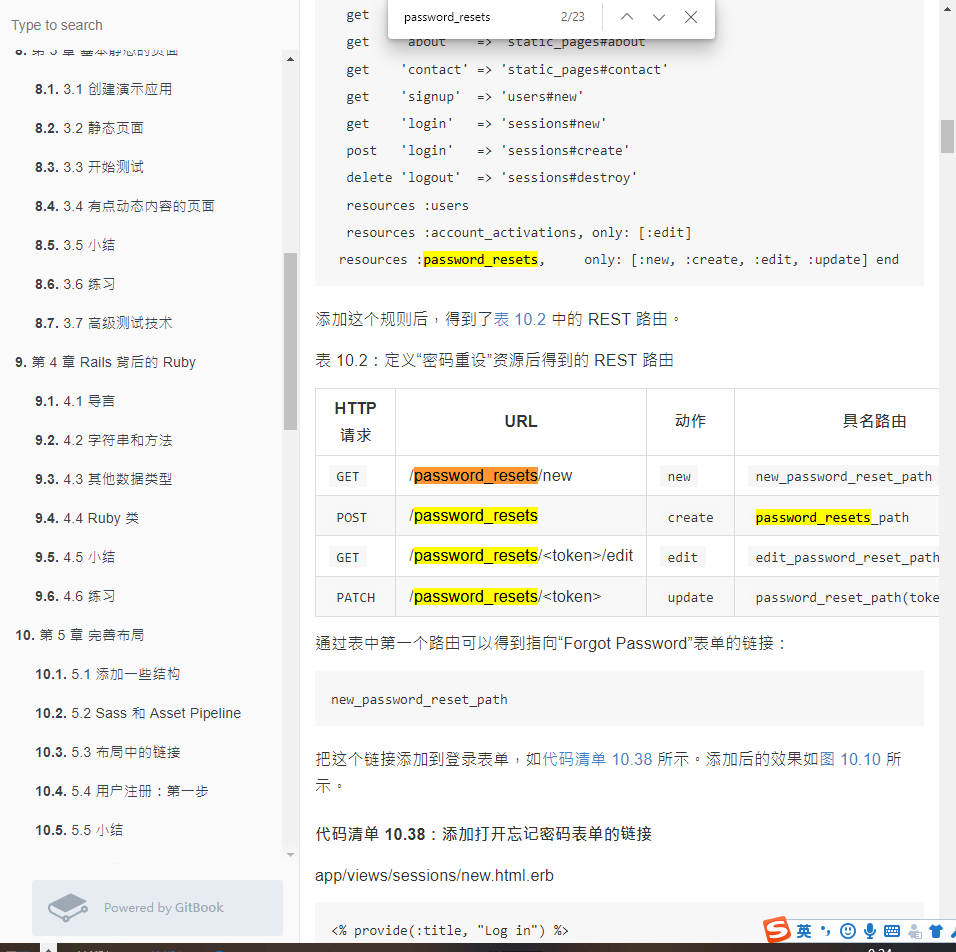Click the update action cell
Screen dimensions: 956x952
click(x=690, y=598)
